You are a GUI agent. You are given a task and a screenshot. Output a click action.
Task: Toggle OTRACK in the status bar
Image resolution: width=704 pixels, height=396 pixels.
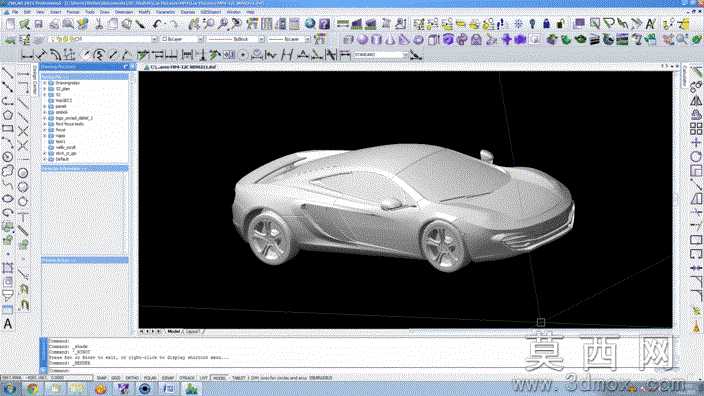tap(187, 378)
